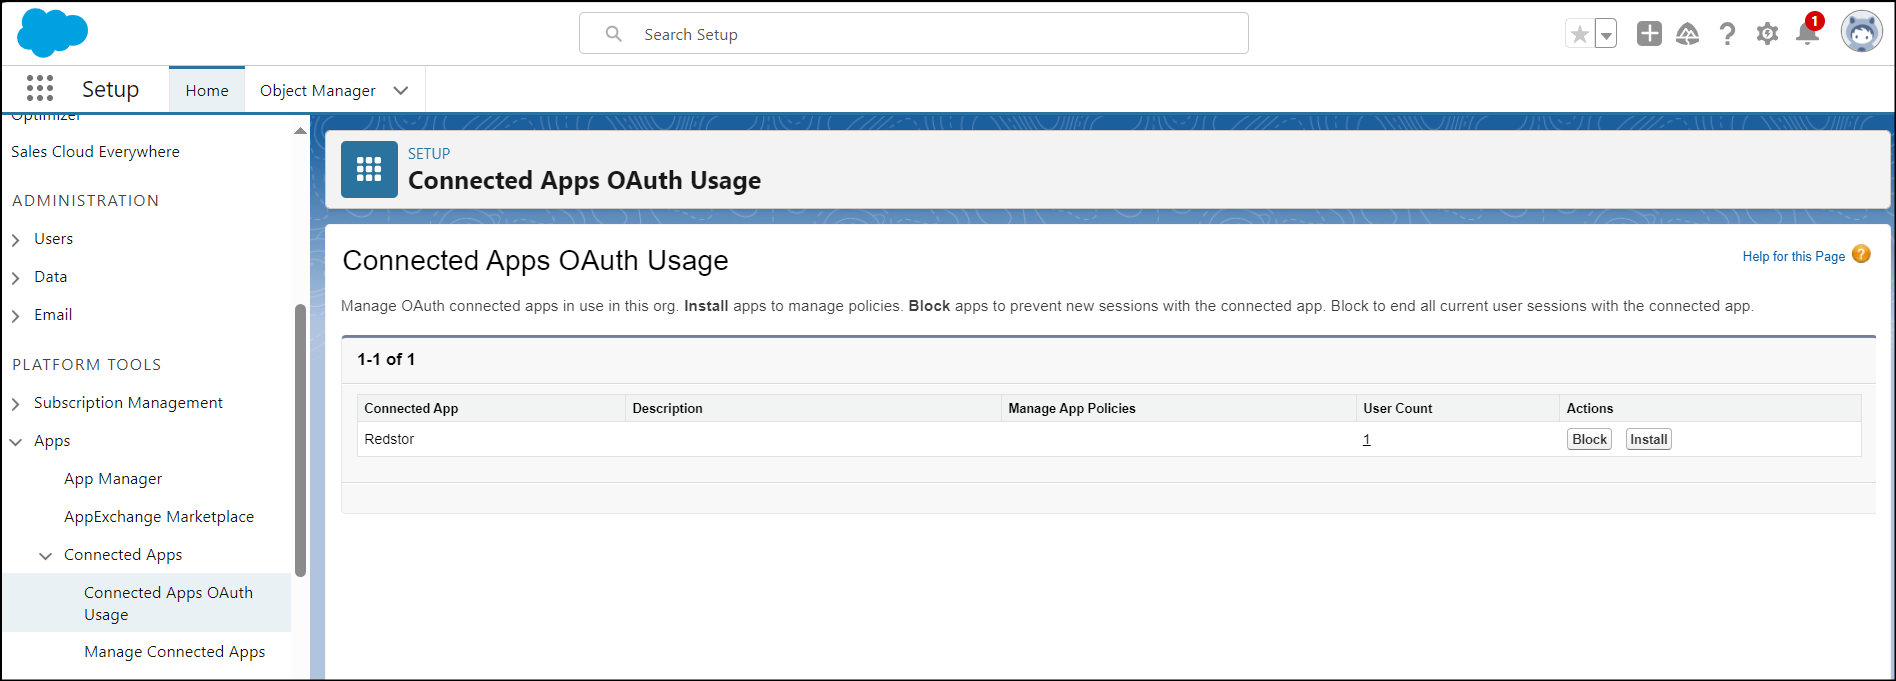Open Manage Connected Apps in sidebar
This screenshot has width=1896, height=681.
[x=175, y=652]
